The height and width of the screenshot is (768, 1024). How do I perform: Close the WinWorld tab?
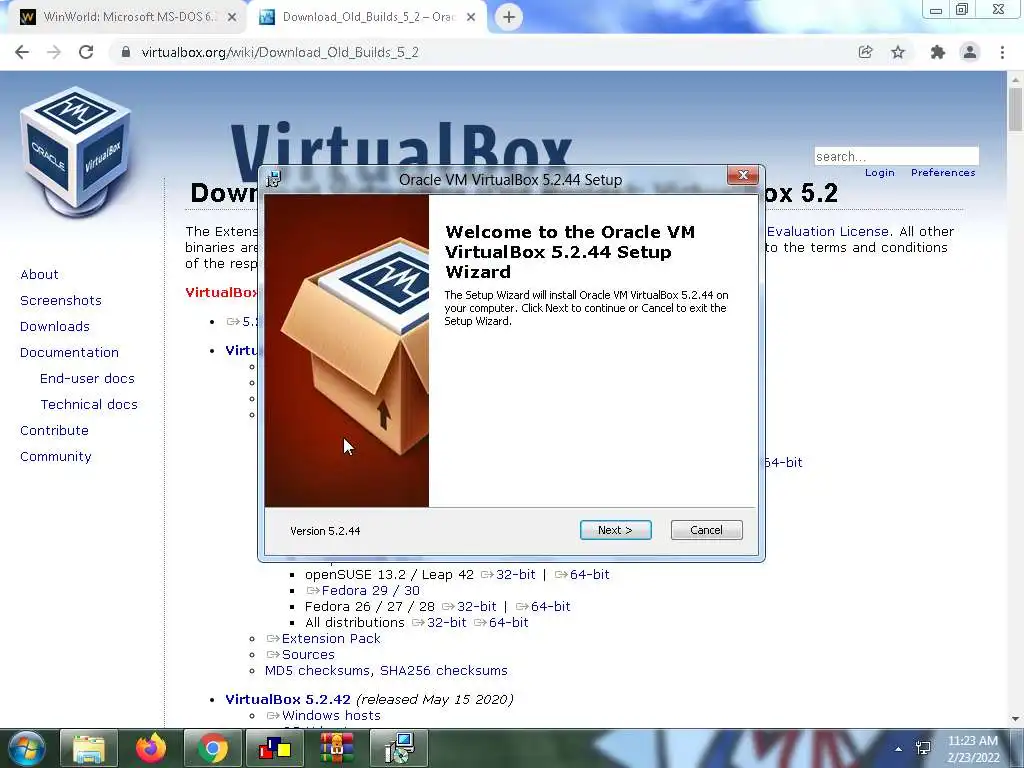[x=232, y=17]
